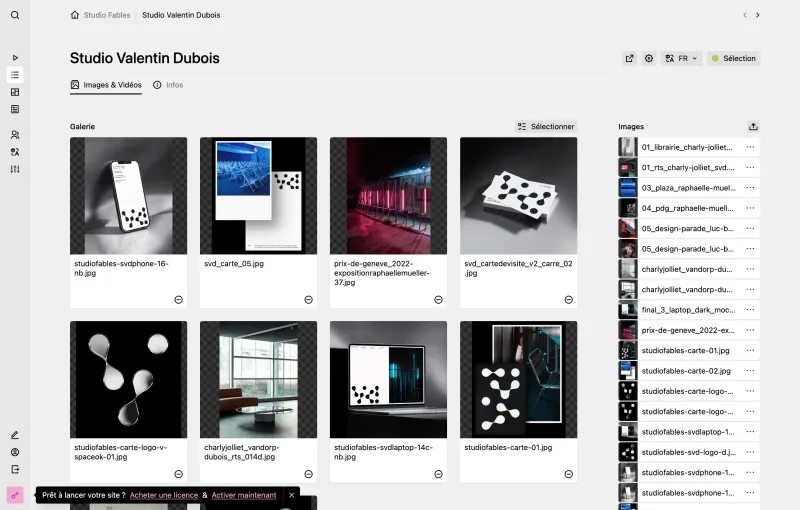Open the page settings gear
Image resolution: width=800 pixels, height=510 pixels.
tap(649, 58)
